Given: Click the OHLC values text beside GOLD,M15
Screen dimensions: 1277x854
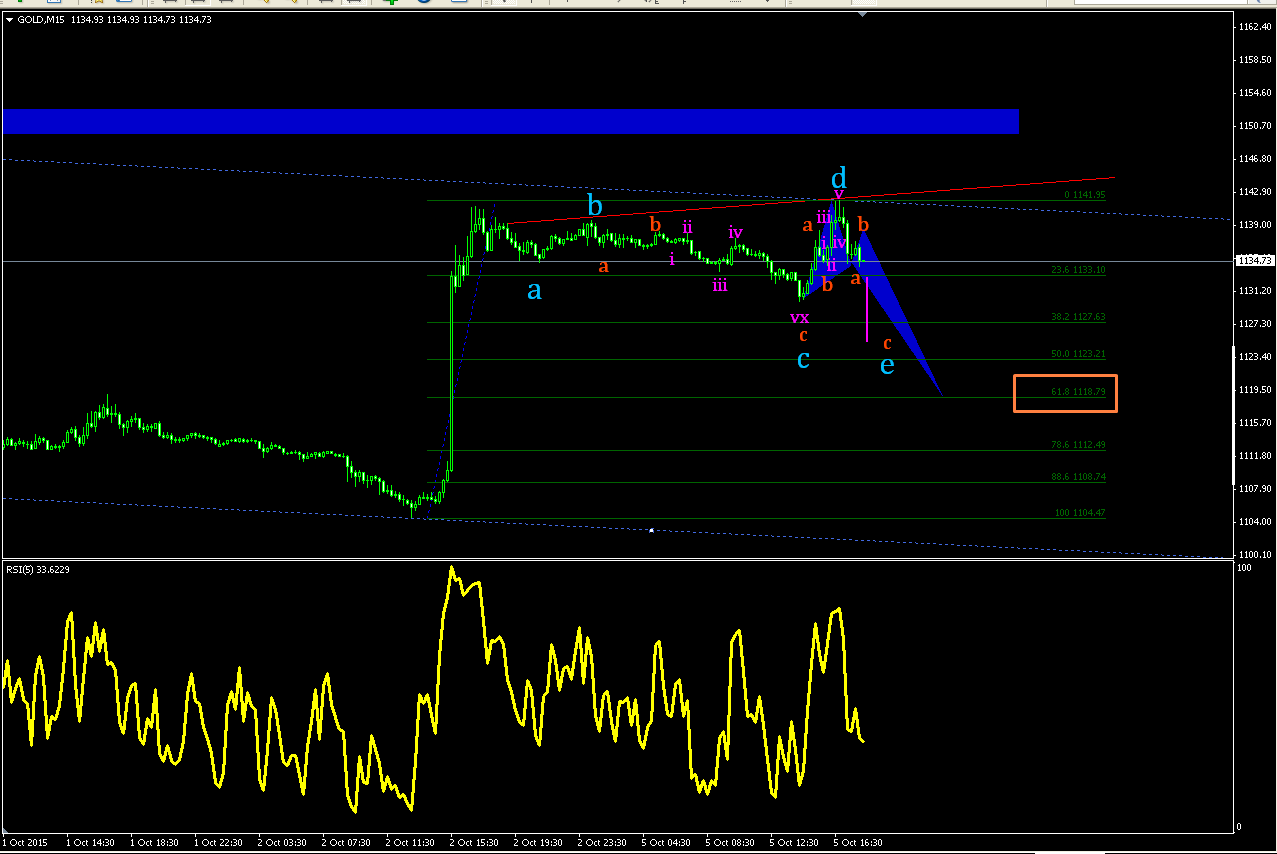Looking at the screenshot, I should coord(141,20).
